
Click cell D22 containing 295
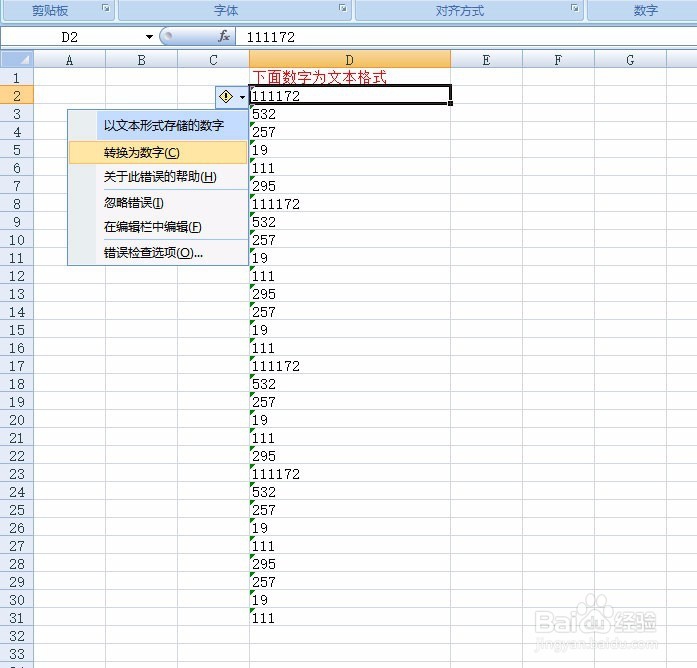pos(350,456)
